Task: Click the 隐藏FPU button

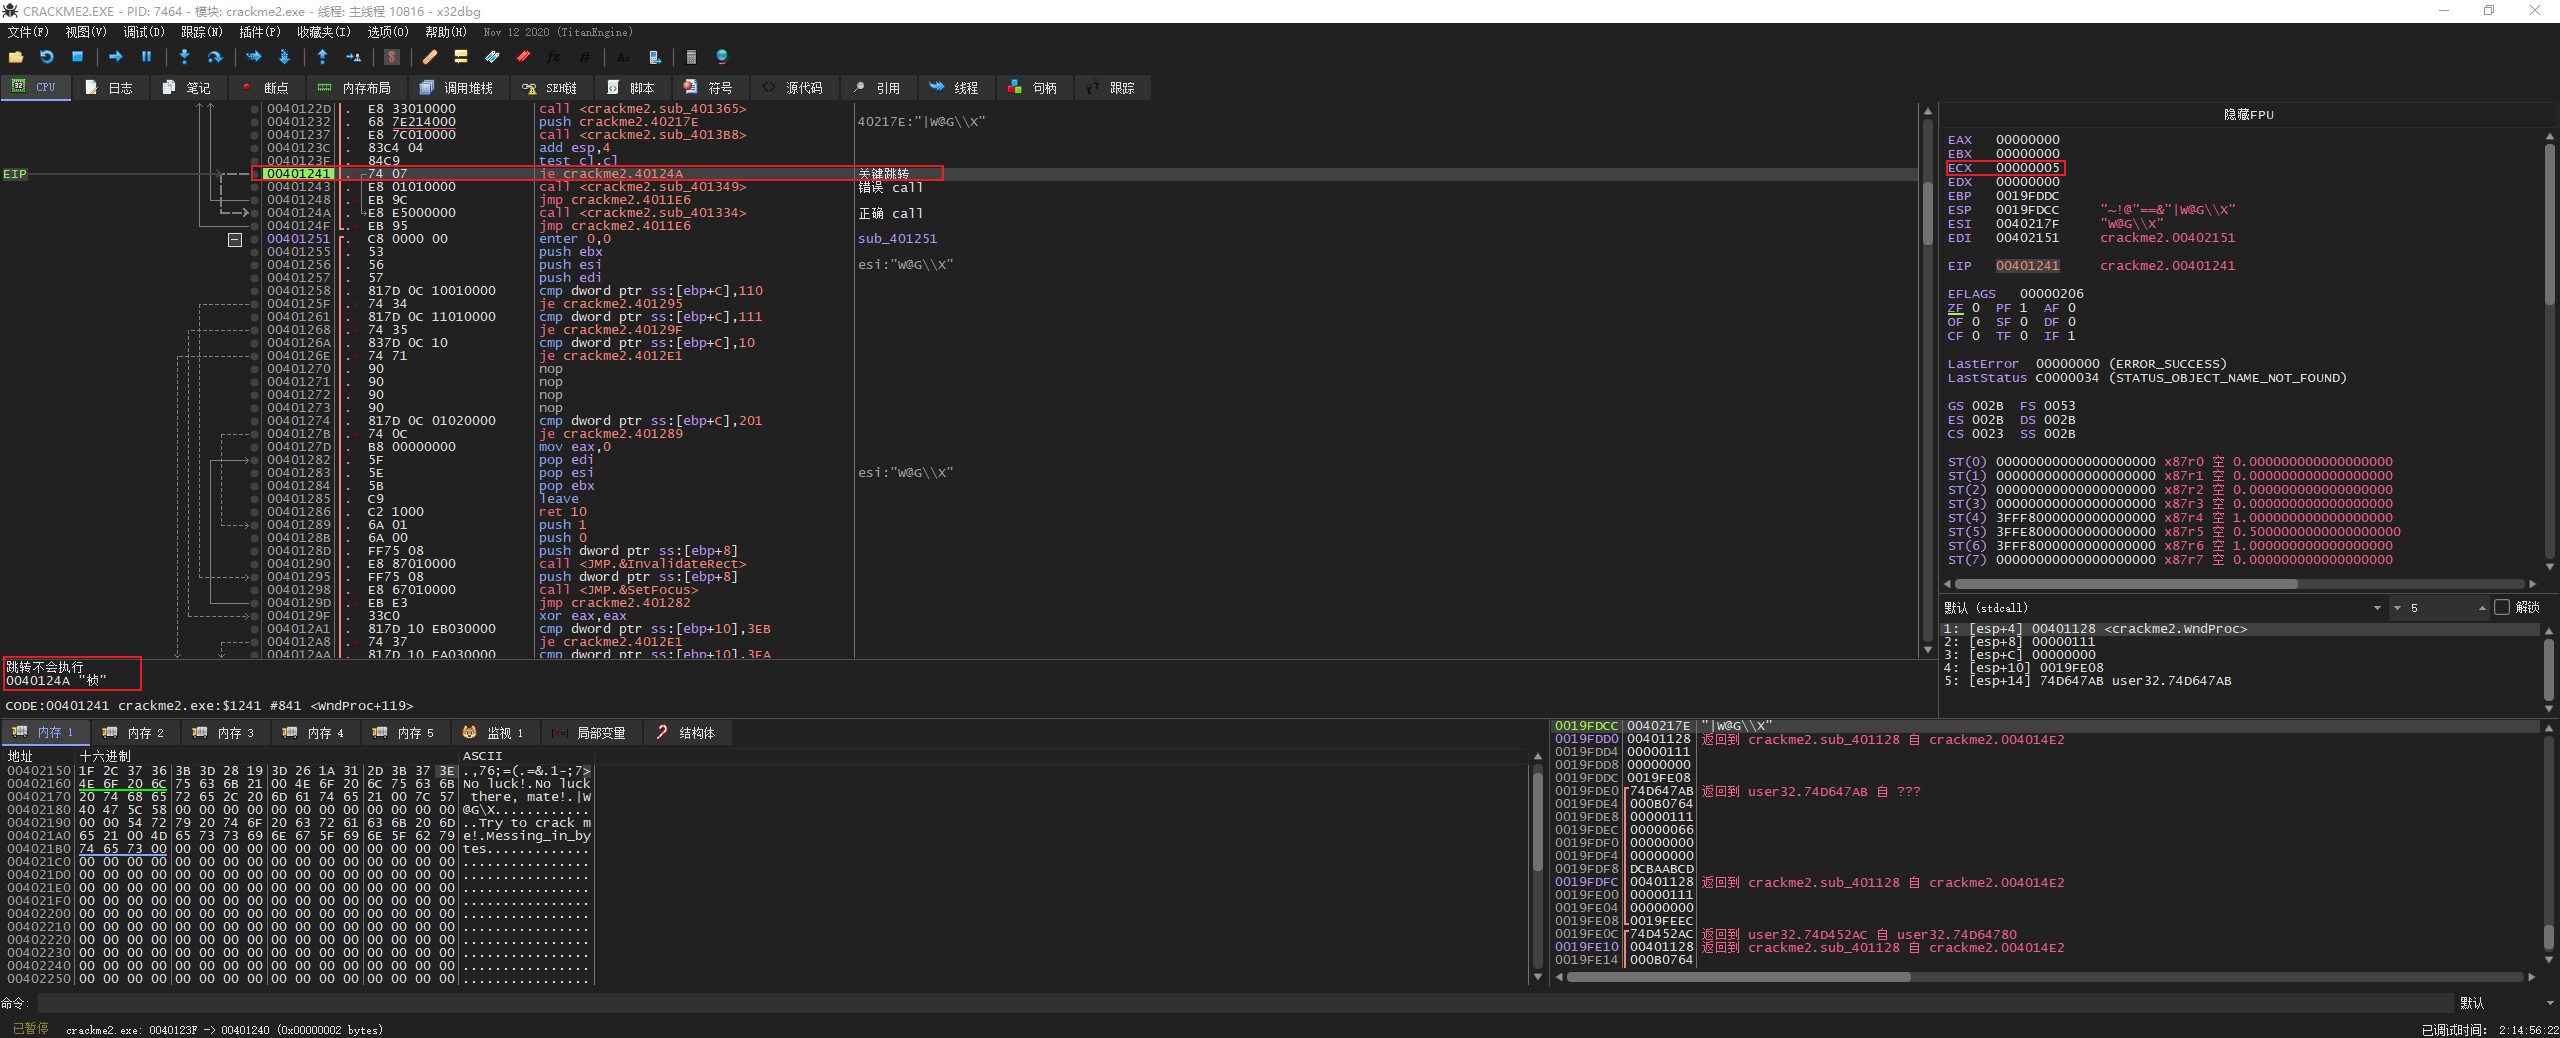Action: (2247, 115)
